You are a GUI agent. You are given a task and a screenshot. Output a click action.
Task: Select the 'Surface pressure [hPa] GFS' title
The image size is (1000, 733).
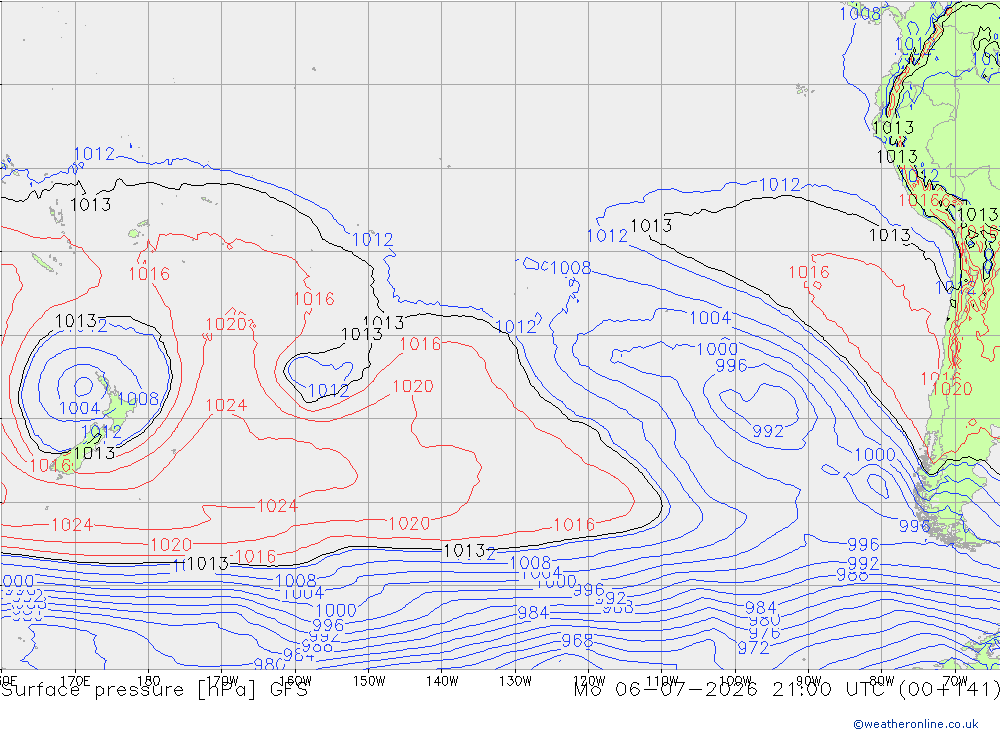155,690
